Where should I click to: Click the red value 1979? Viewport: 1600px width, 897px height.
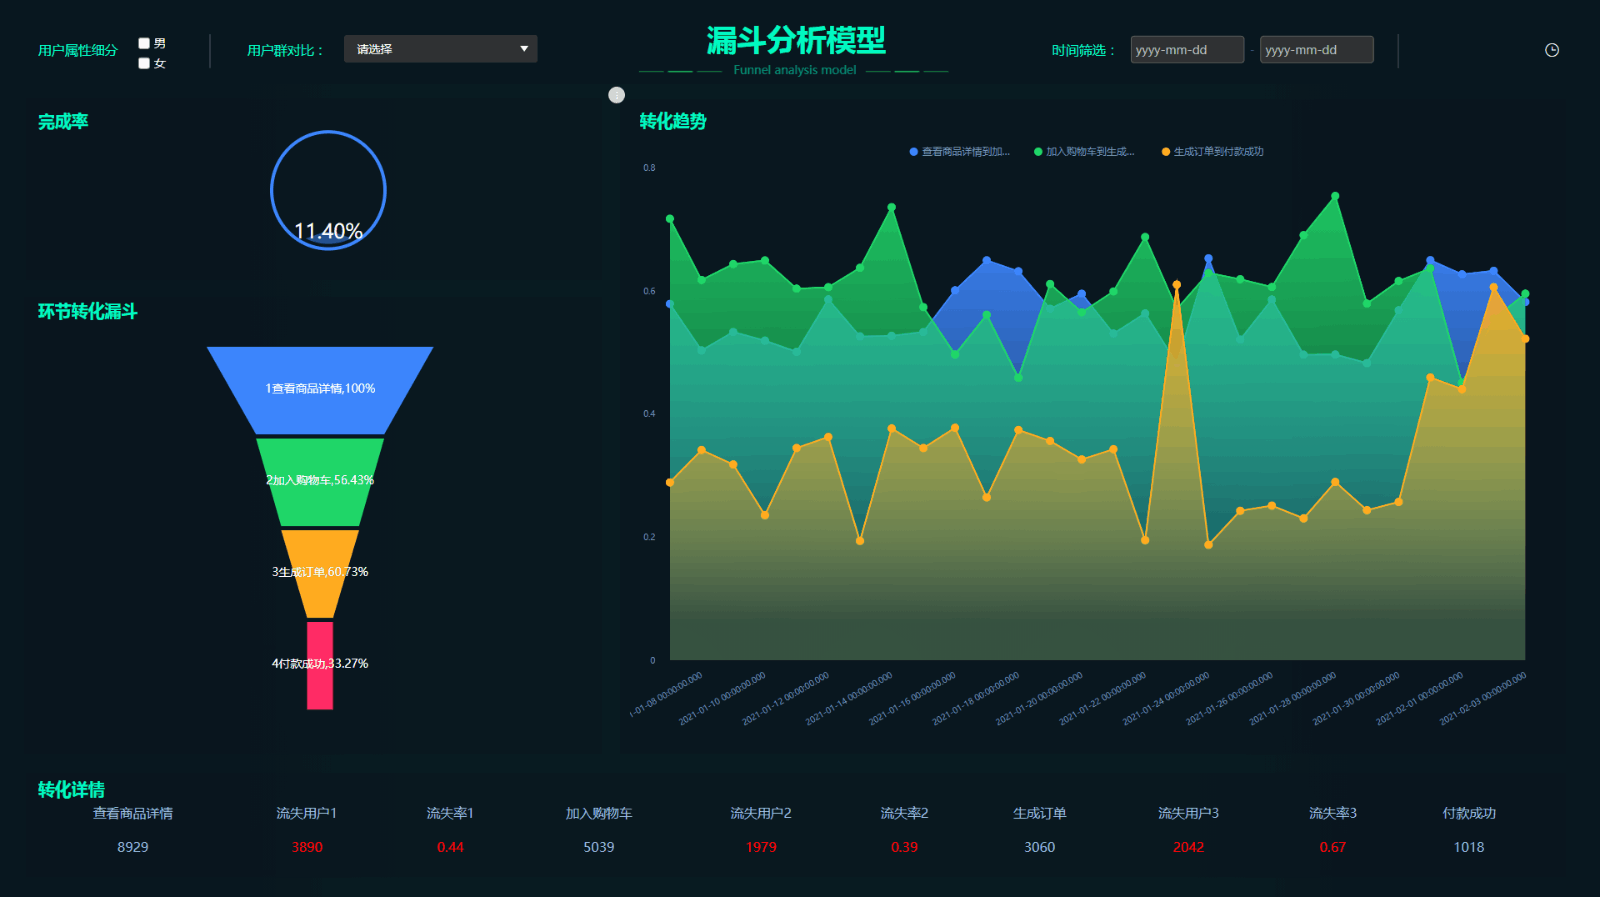tap(761, 847)
